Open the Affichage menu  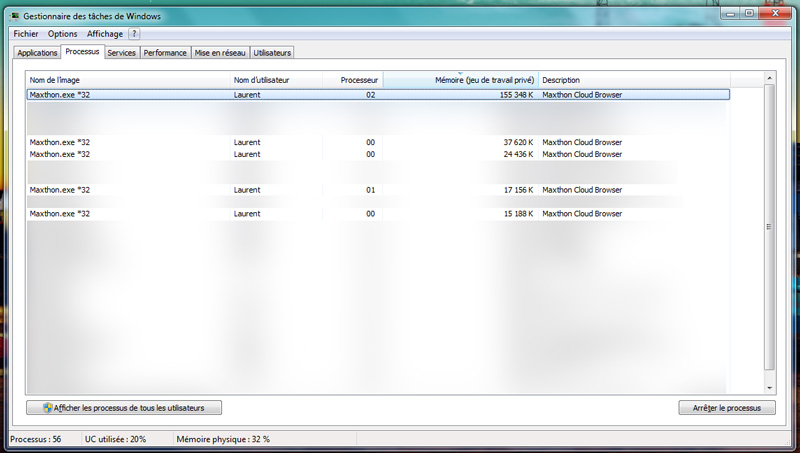[x=105, y=34]
